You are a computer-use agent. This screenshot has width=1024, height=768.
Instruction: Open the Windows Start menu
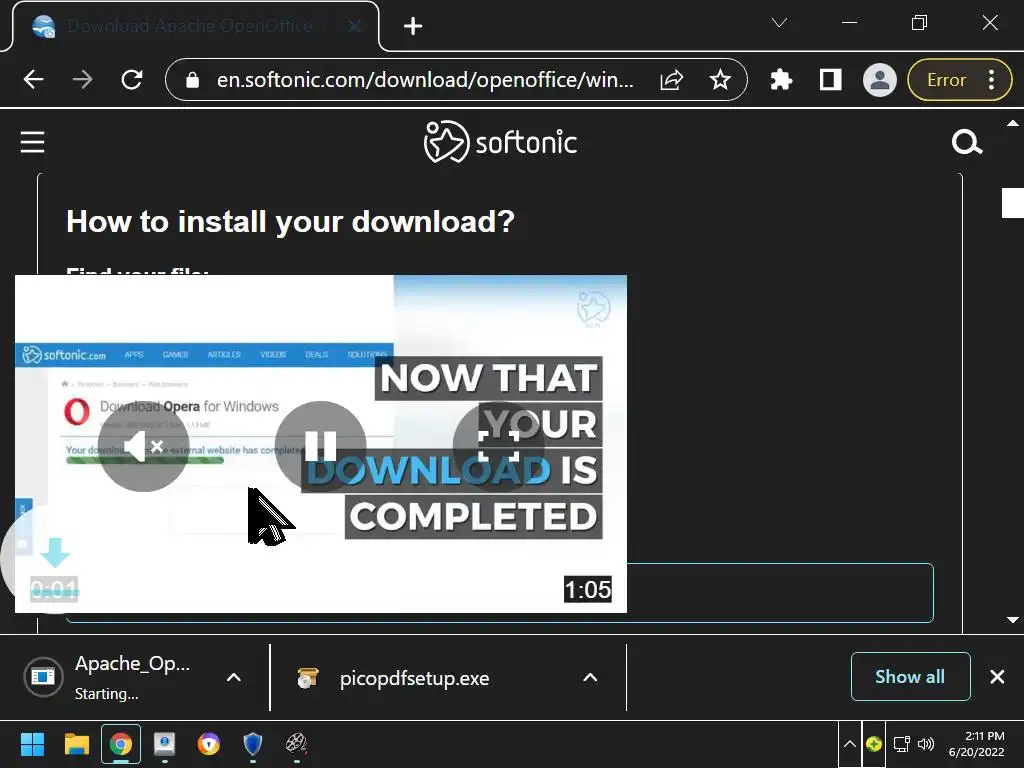coord(32,744)
